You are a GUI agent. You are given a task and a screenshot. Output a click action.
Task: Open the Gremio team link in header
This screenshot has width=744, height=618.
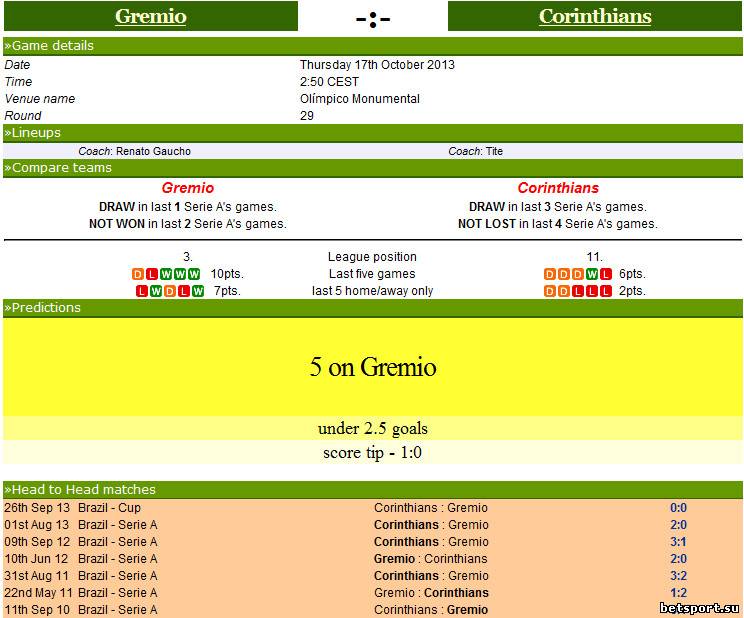(x=150, y=17)
